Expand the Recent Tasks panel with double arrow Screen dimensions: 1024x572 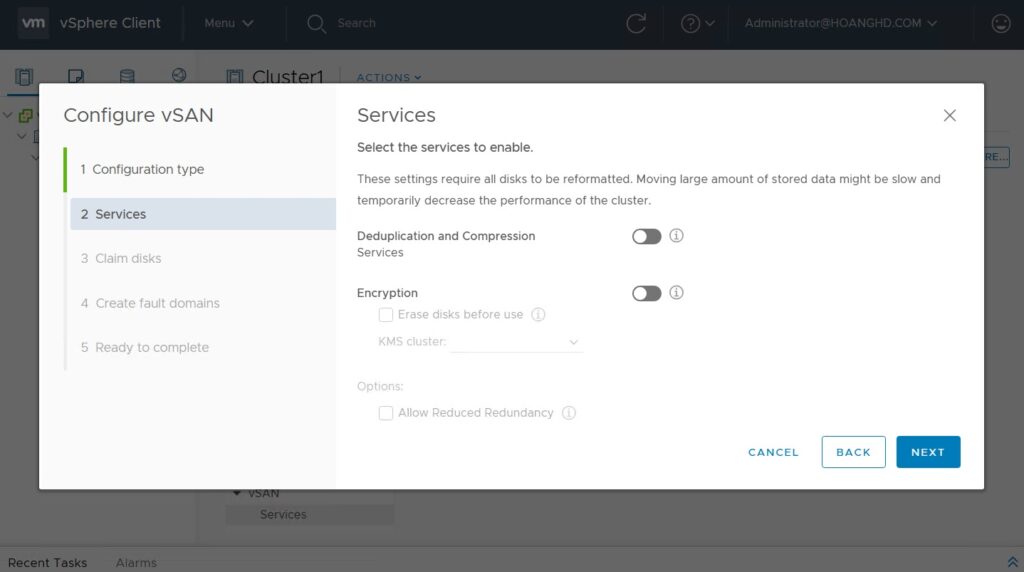(1012, 562)
